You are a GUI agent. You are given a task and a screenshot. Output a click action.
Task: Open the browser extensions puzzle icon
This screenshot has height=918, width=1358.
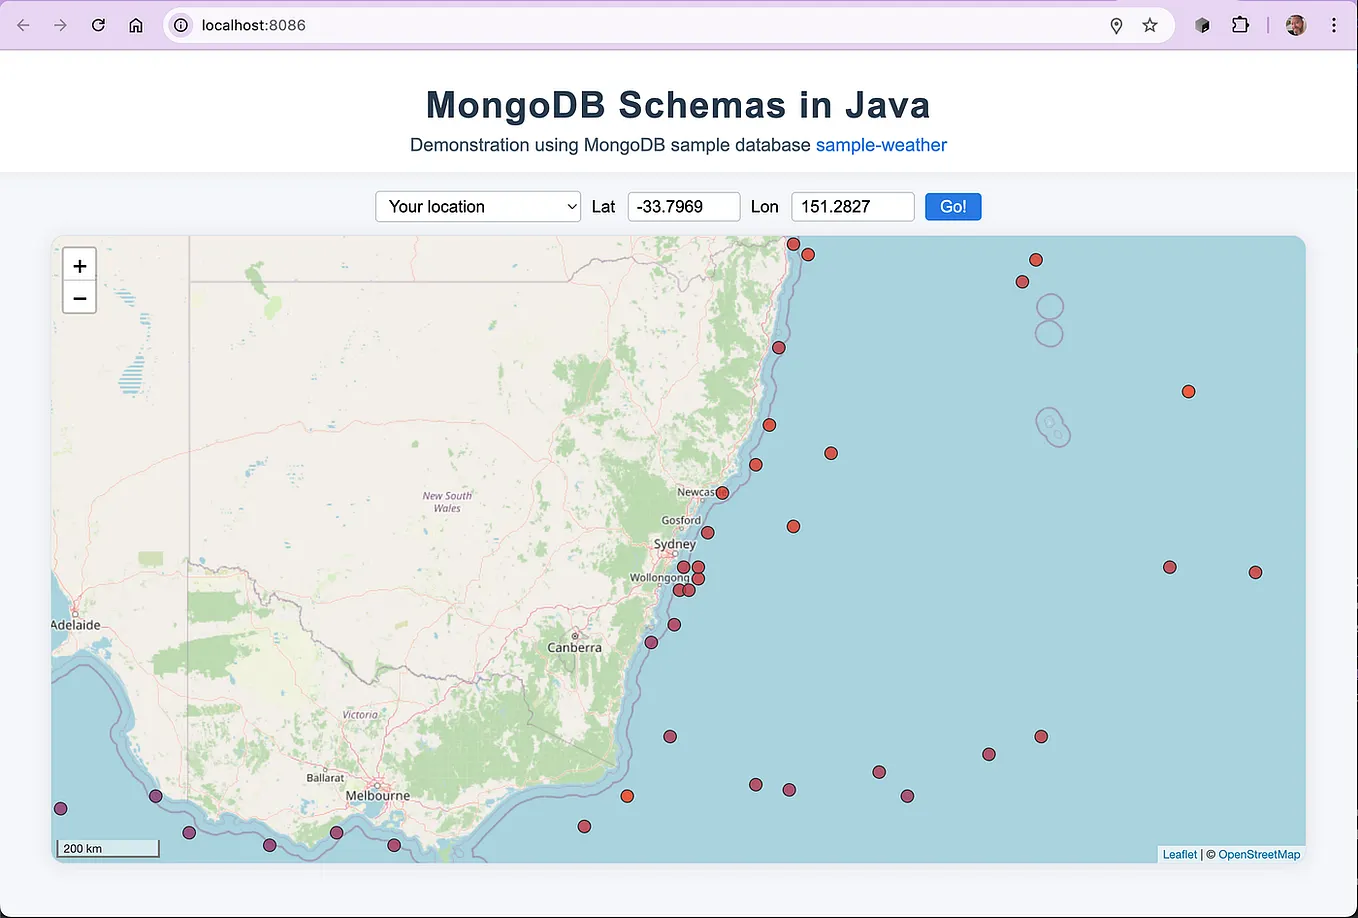(x=1241, y=25)
